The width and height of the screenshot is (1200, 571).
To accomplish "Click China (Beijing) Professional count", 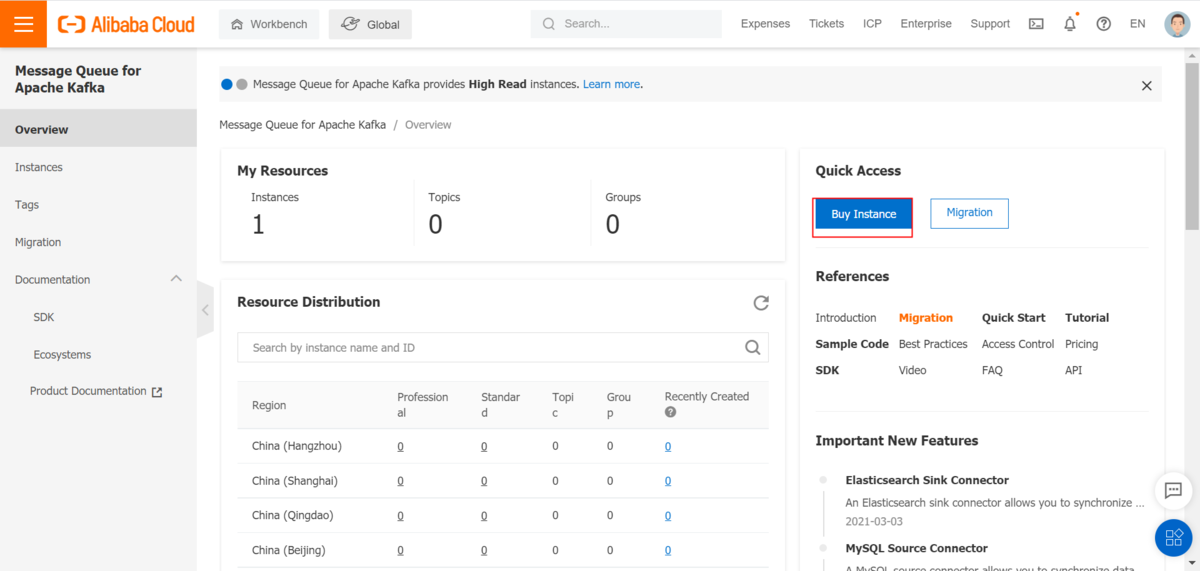I will 400,550.
